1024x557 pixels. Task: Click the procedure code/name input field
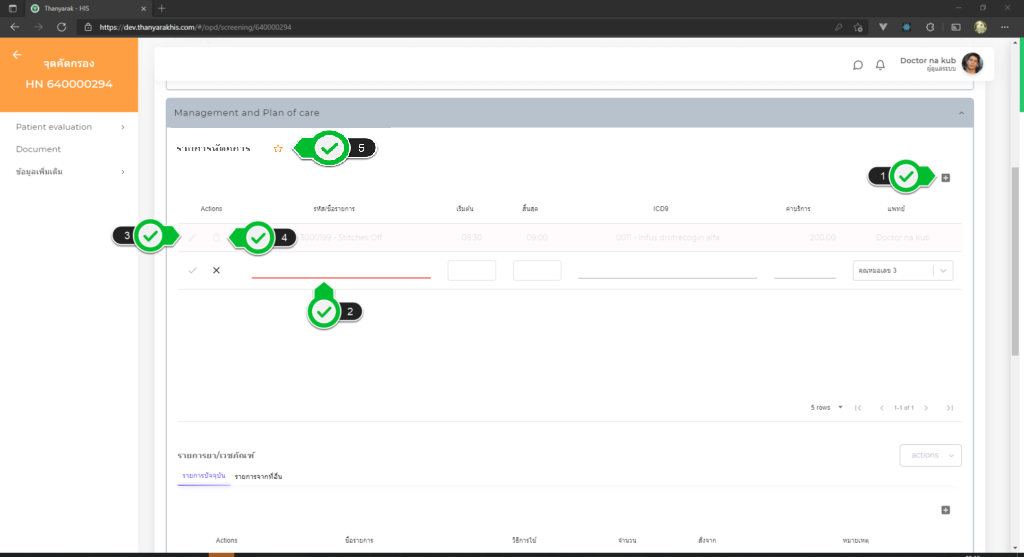coord(340,269)
